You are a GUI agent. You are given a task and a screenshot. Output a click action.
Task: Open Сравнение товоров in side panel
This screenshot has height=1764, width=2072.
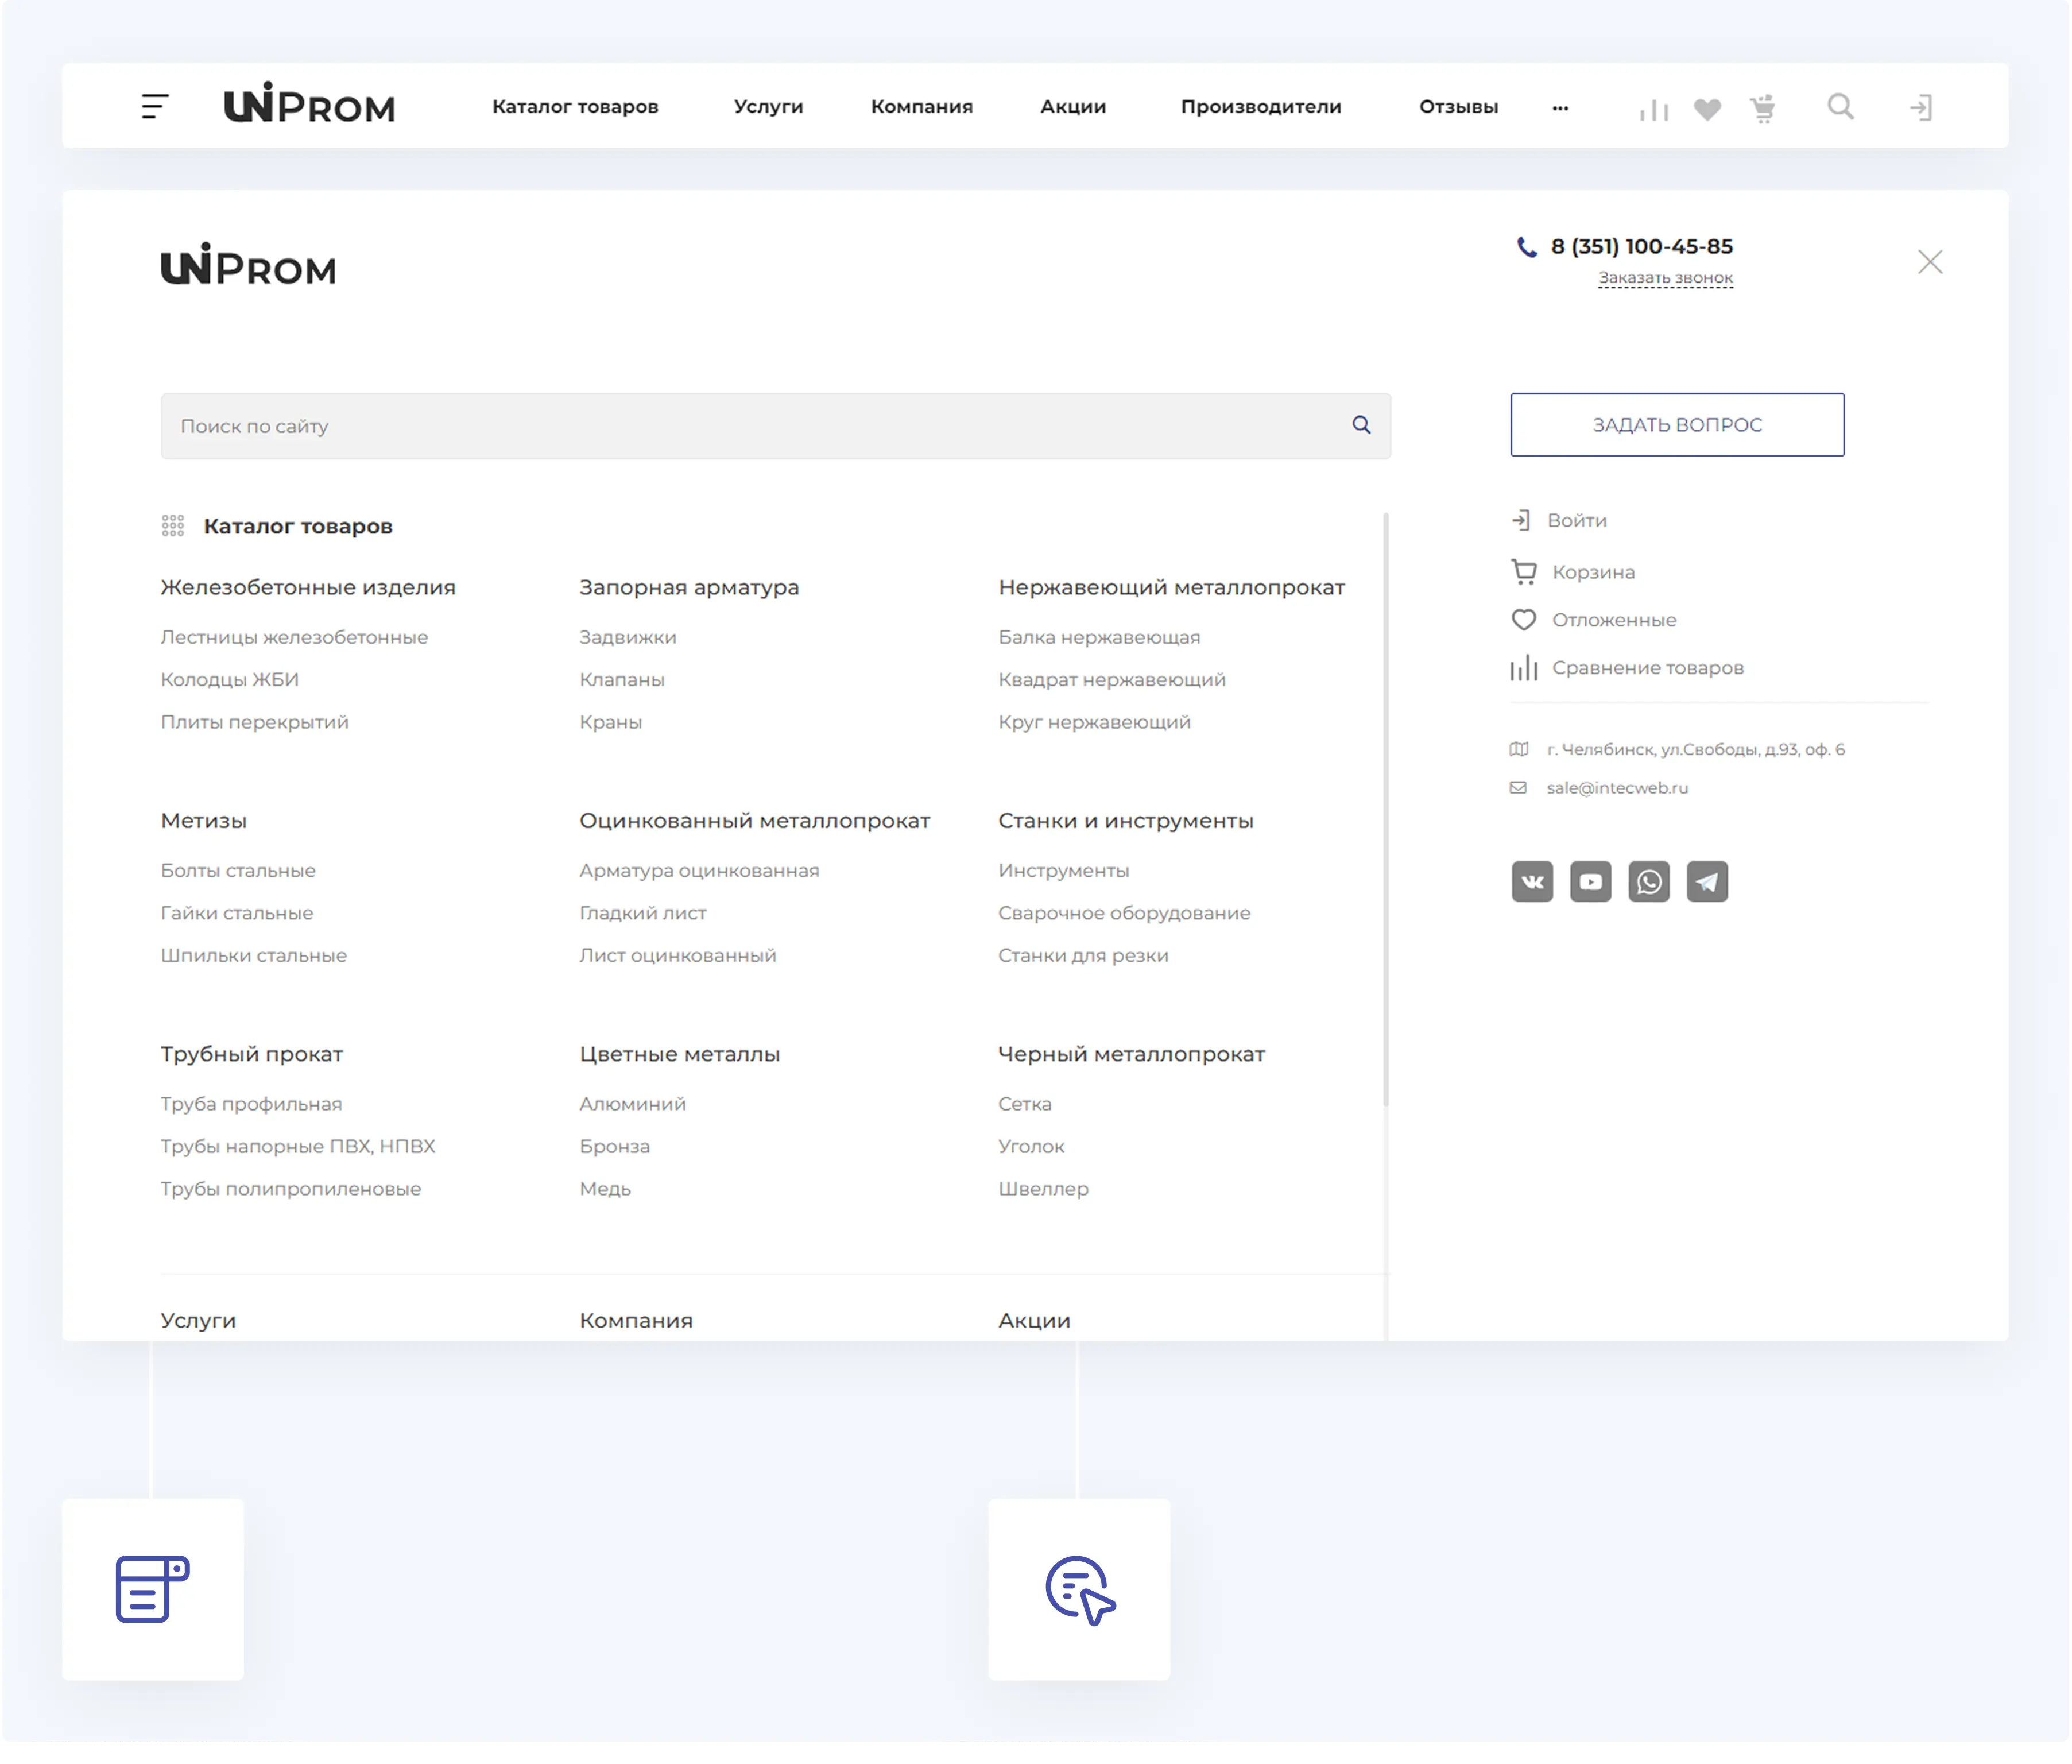[x=1647, y=667]
